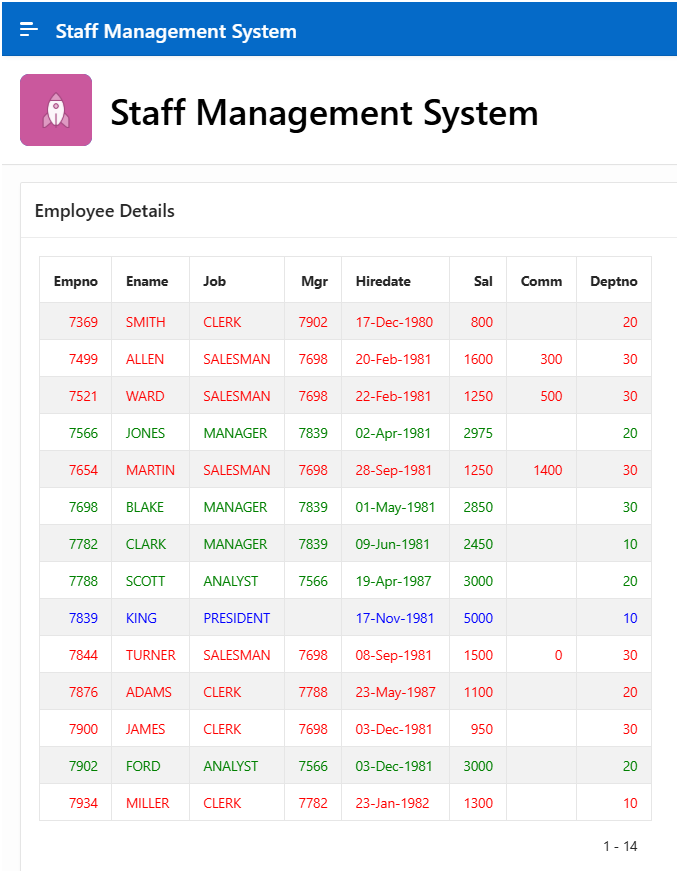679x873 pixels.
Task: Click the Mgr column header
Action: click(314, 281)
